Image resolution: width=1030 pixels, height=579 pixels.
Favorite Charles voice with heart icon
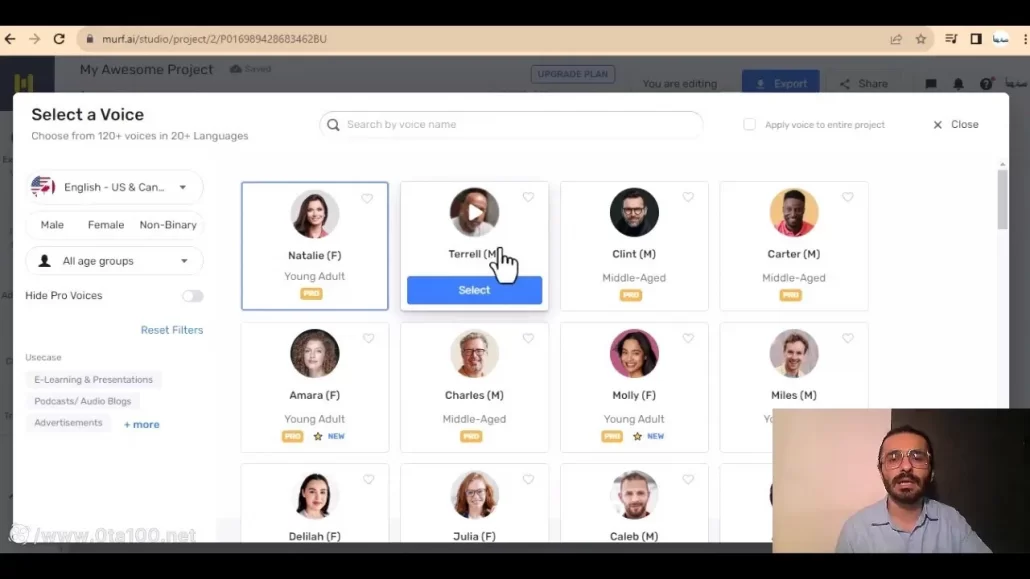pyautogui.click(x=528, y=339)
